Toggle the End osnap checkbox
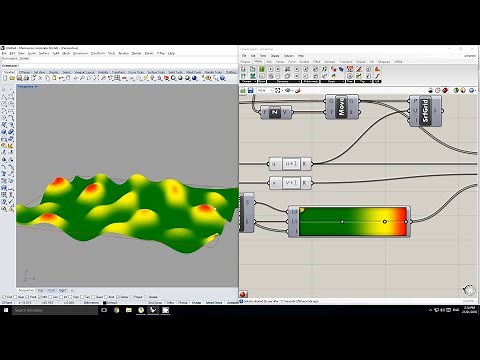 (x=4, y=297)
